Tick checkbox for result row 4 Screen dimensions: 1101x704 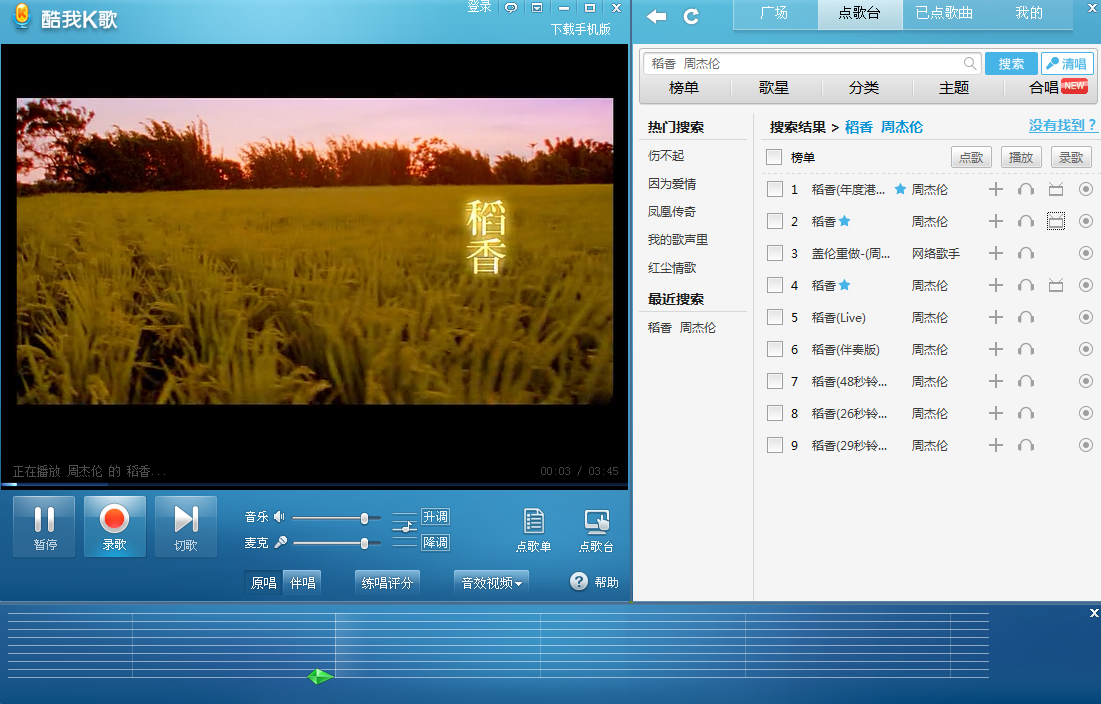tap(774, 285)
